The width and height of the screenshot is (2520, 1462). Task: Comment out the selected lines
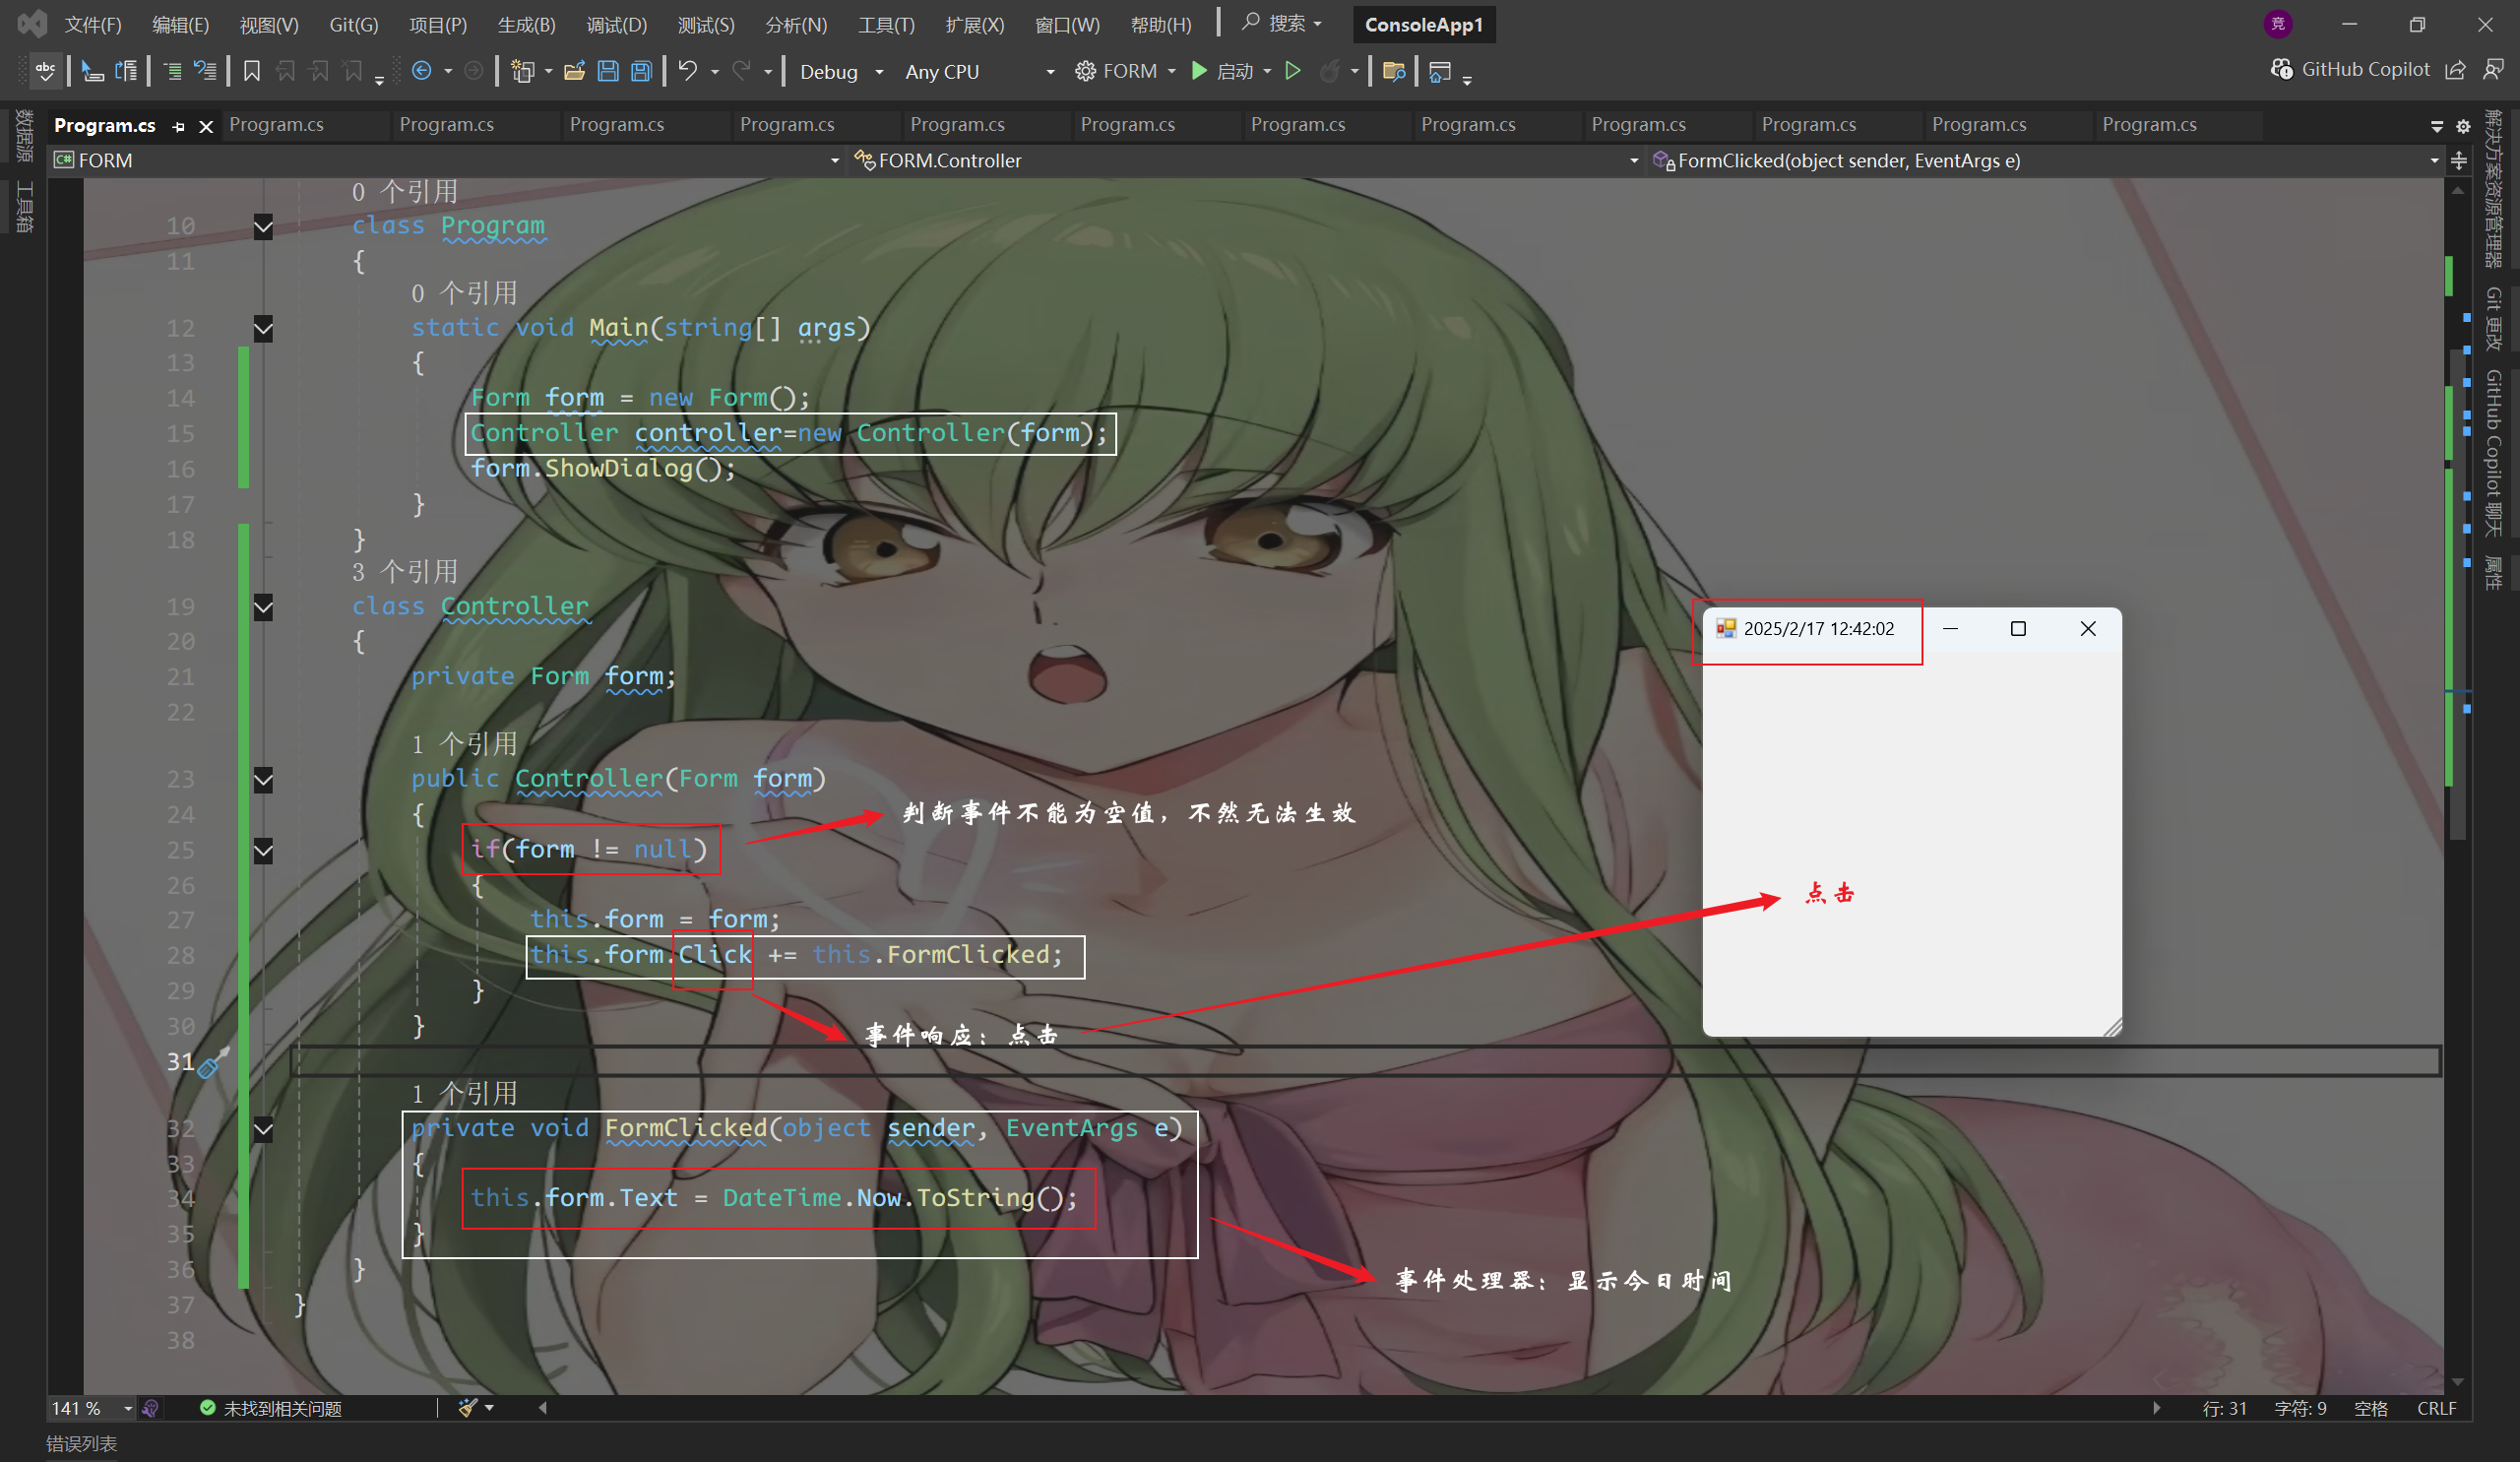coord(172,71)
